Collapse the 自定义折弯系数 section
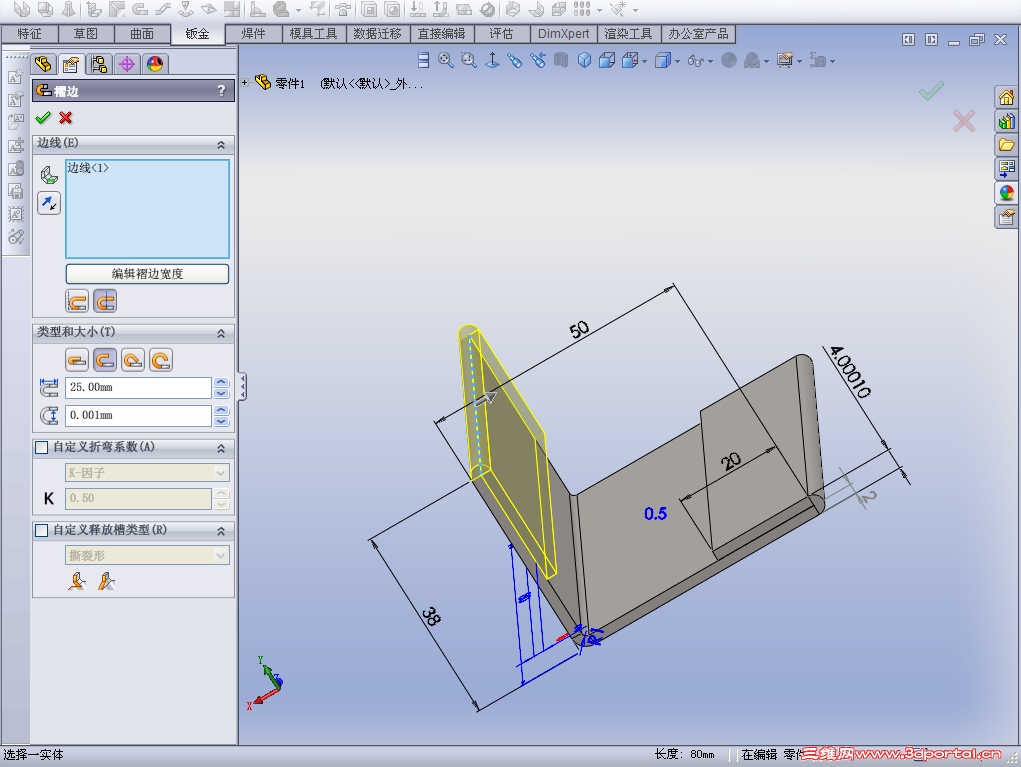This screenshot has width=1021, height=767. click(x=221, y=449)
